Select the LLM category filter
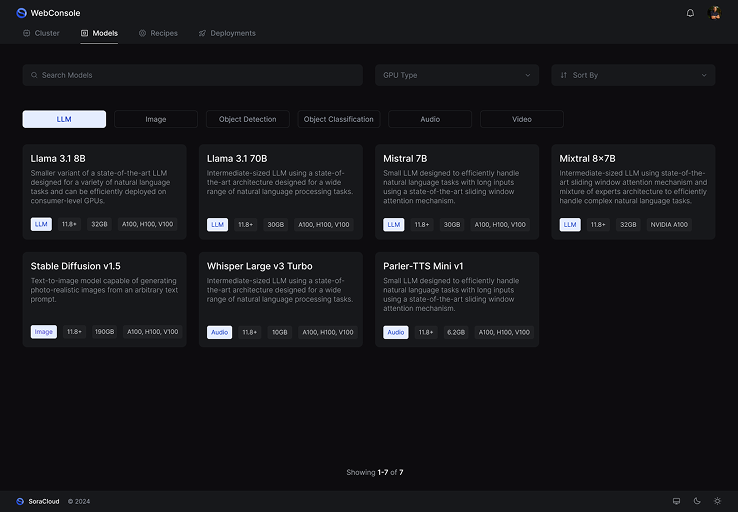Viewport: 738px width, 512px height. click(x=64, y=119)
